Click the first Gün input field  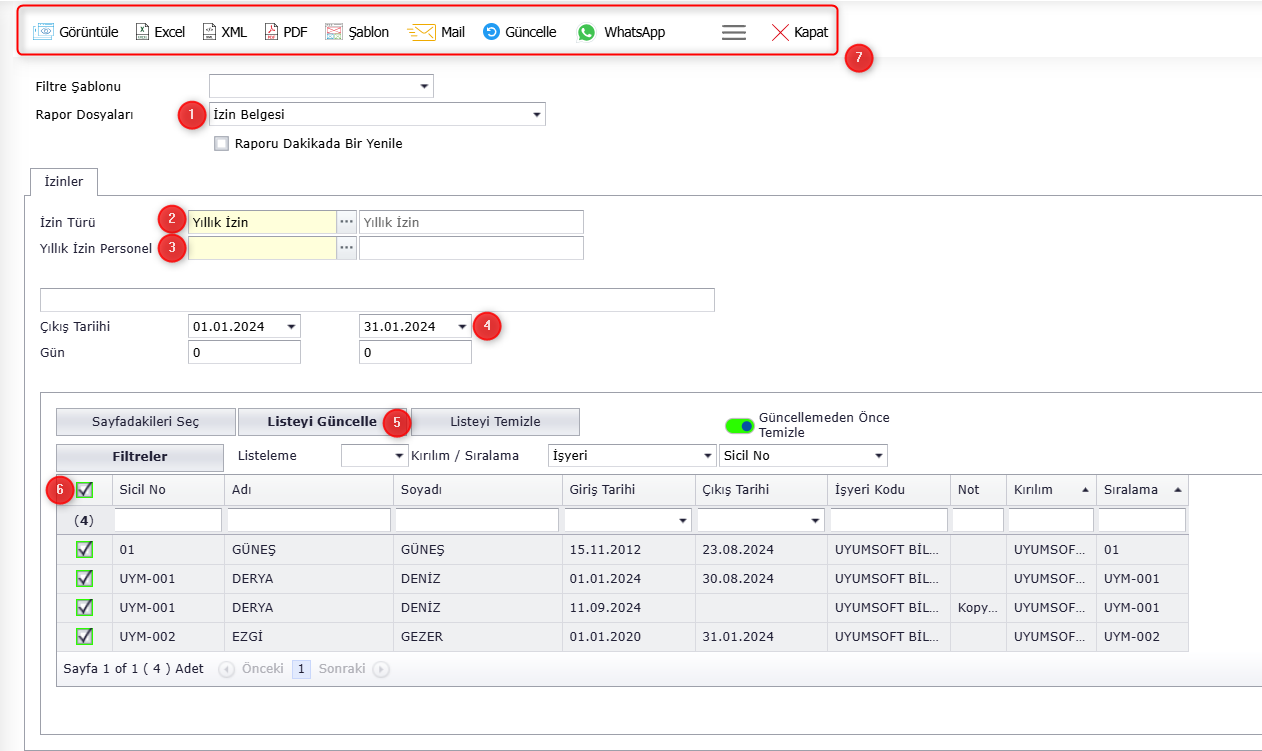[x=244, y=352]
